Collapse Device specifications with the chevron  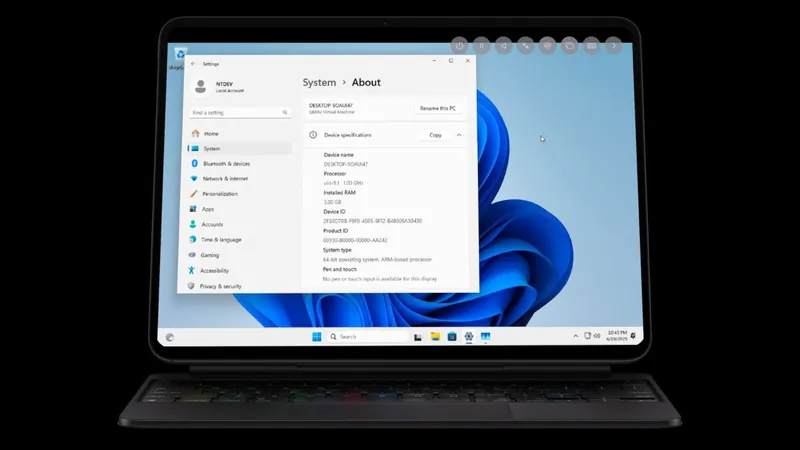[x=459, y=135]
